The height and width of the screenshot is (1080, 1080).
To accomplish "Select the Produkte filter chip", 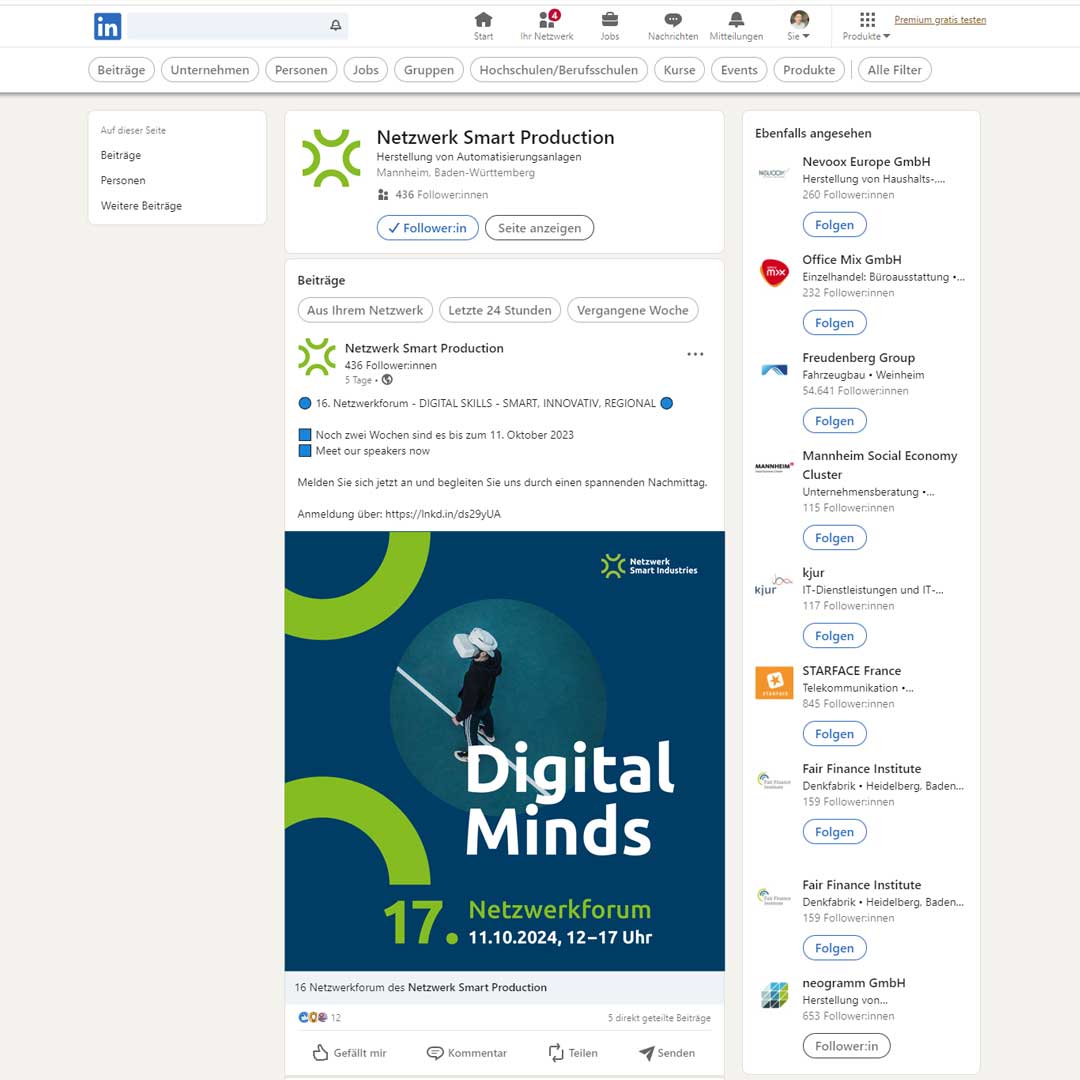I will [x=809, y=70].
